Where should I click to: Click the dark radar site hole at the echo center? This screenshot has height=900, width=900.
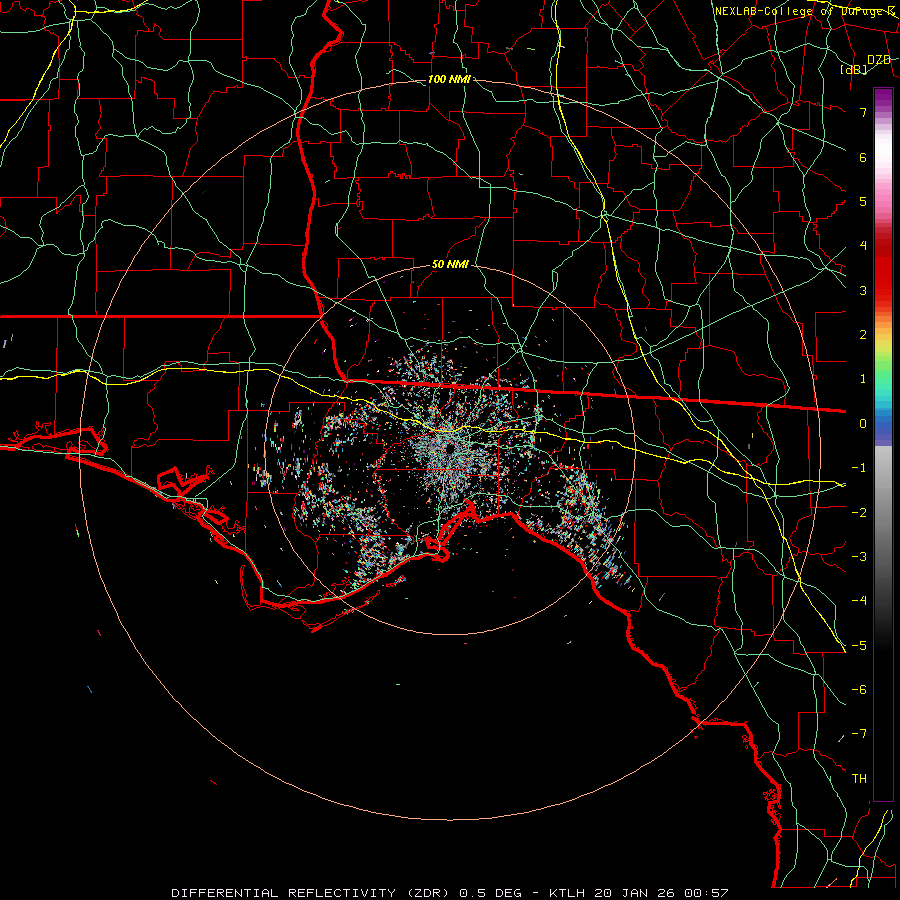click(x=449, y=447)
